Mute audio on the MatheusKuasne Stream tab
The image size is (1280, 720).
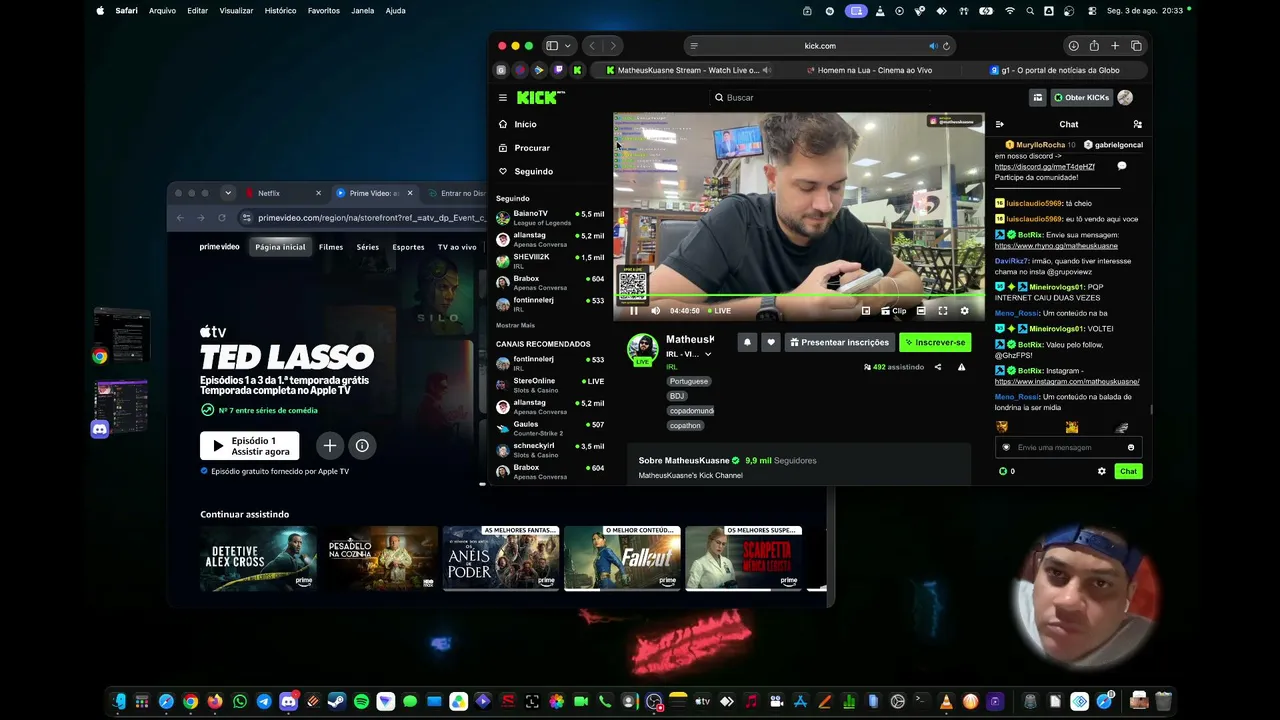[767, 70]
